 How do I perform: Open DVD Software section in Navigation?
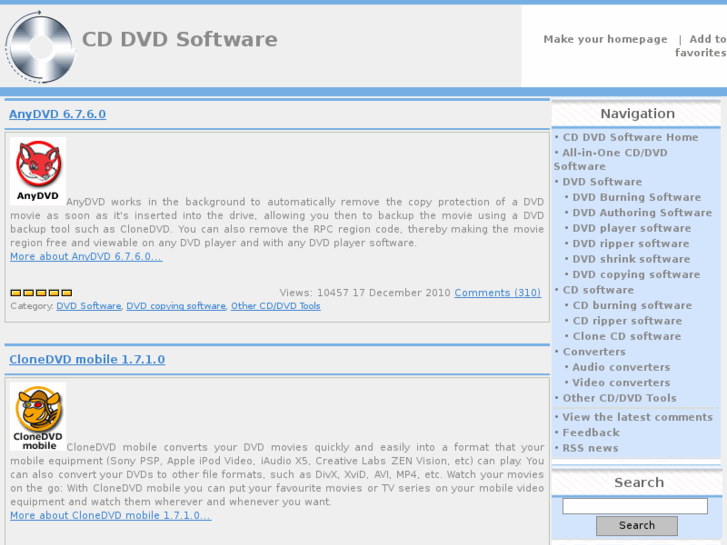click(602, 182)
